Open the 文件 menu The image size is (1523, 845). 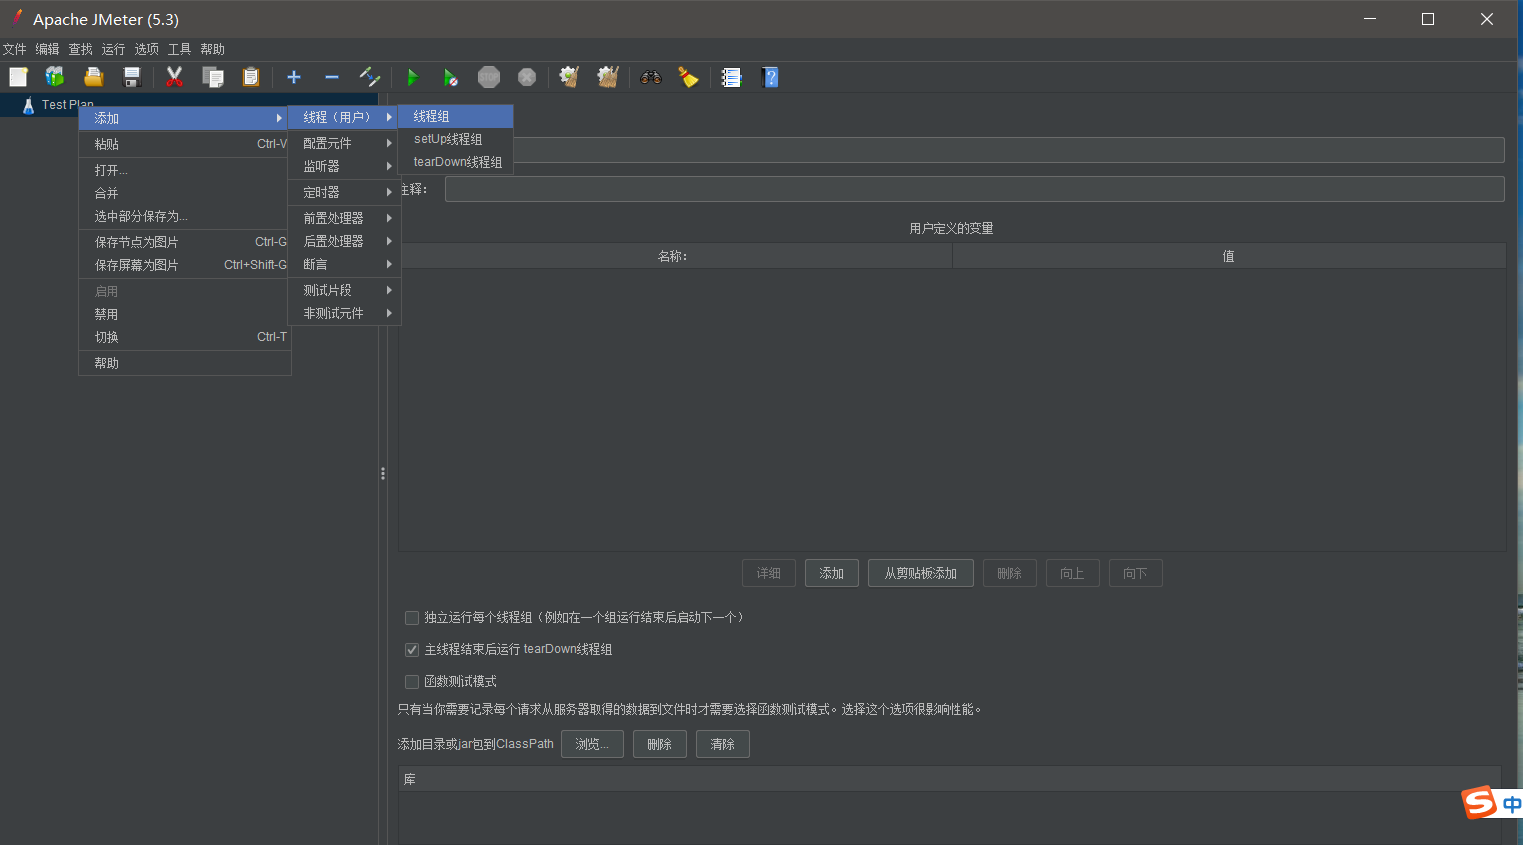pyautogui.click(x=15, y=49)
